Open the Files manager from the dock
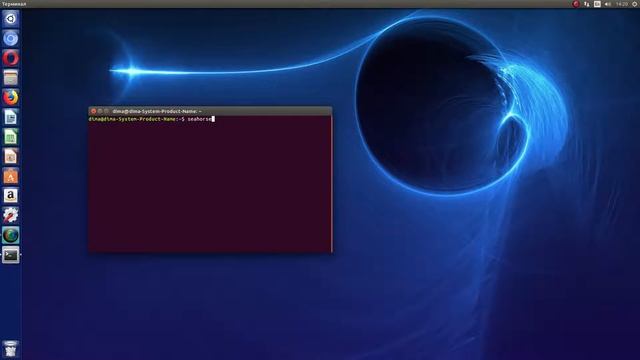 (11, 78)
